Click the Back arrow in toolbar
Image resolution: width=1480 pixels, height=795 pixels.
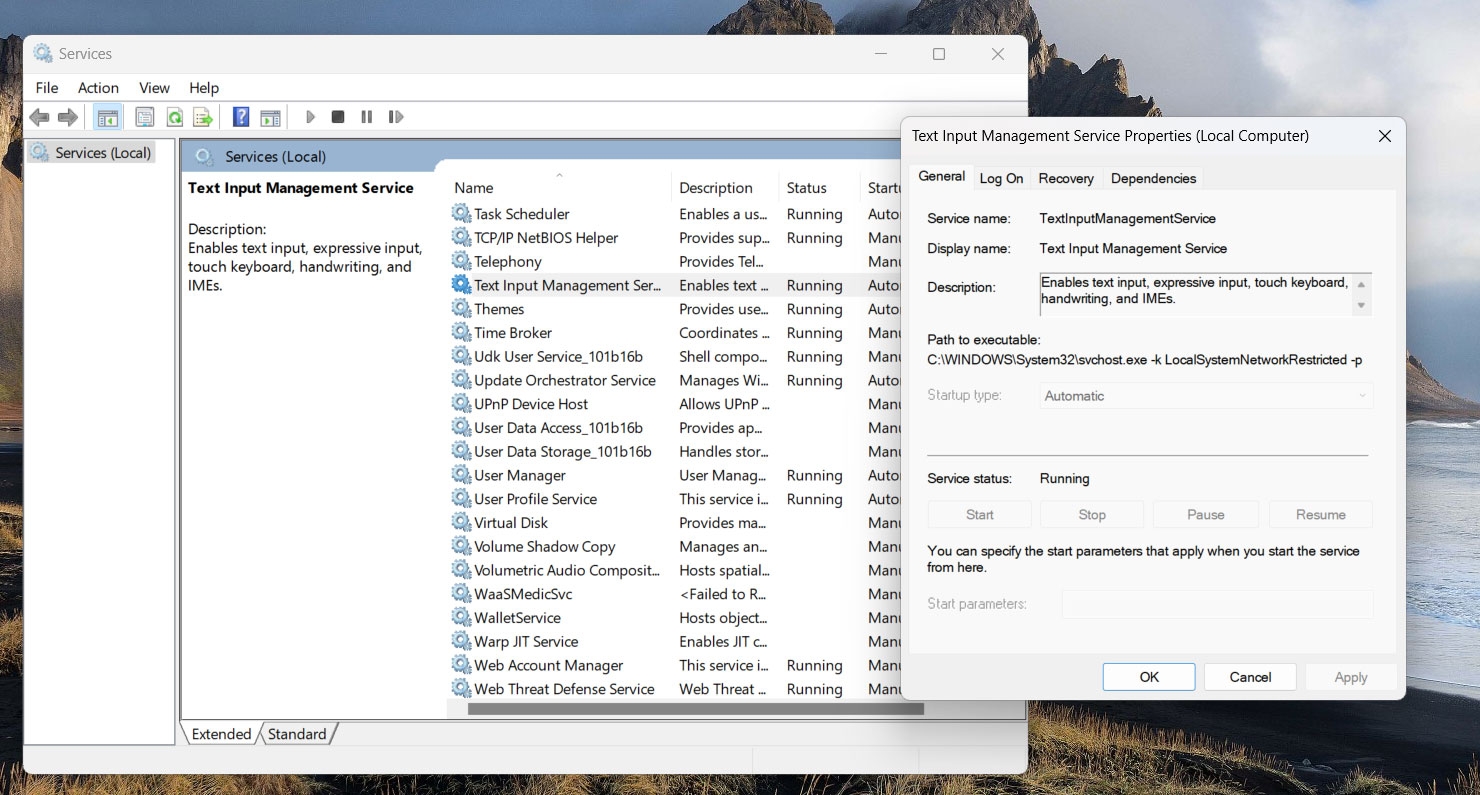click(39, 118)
